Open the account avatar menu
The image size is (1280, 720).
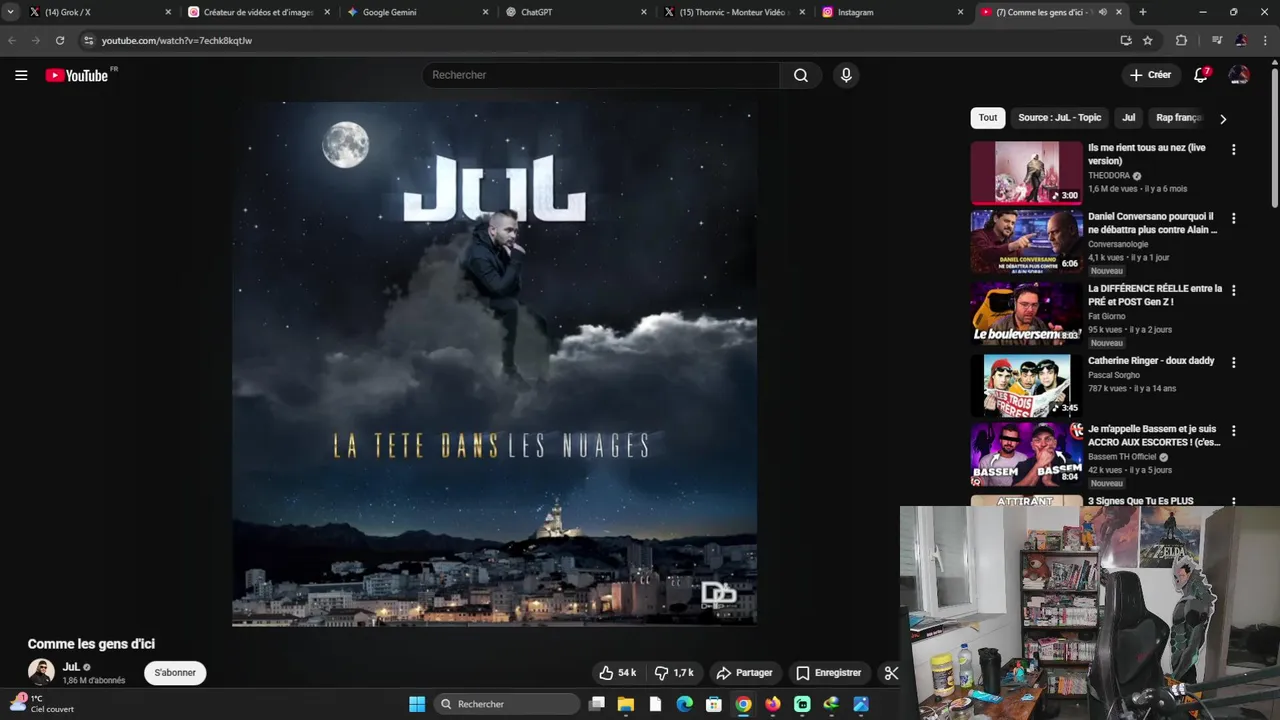tap(1239, 75)
